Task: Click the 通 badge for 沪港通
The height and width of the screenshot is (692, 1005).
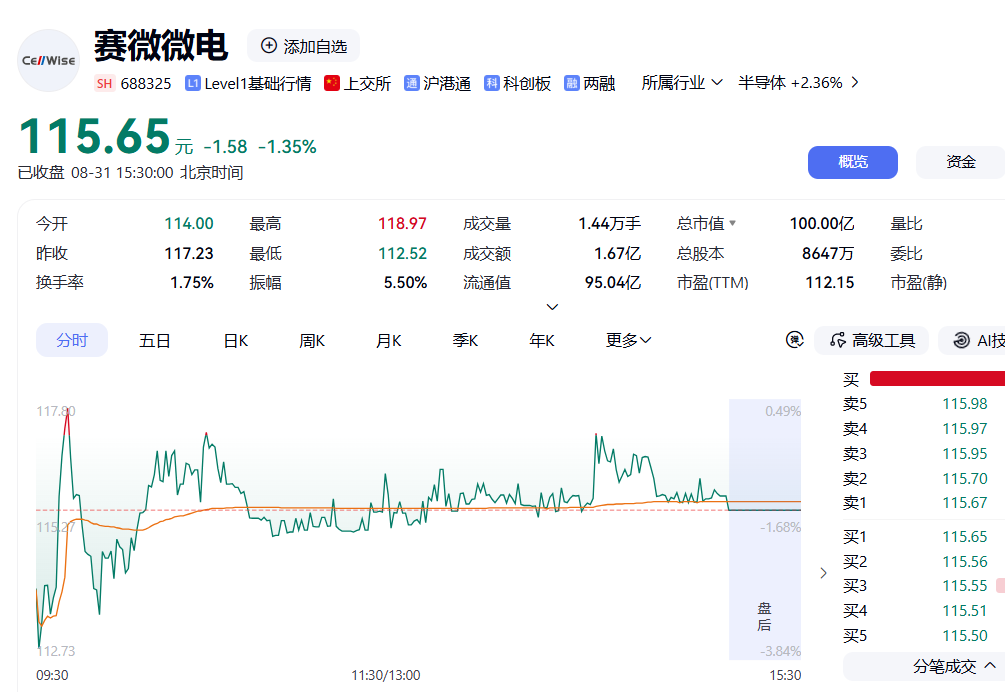Action: pyautogui.click(x=411, y=83)
